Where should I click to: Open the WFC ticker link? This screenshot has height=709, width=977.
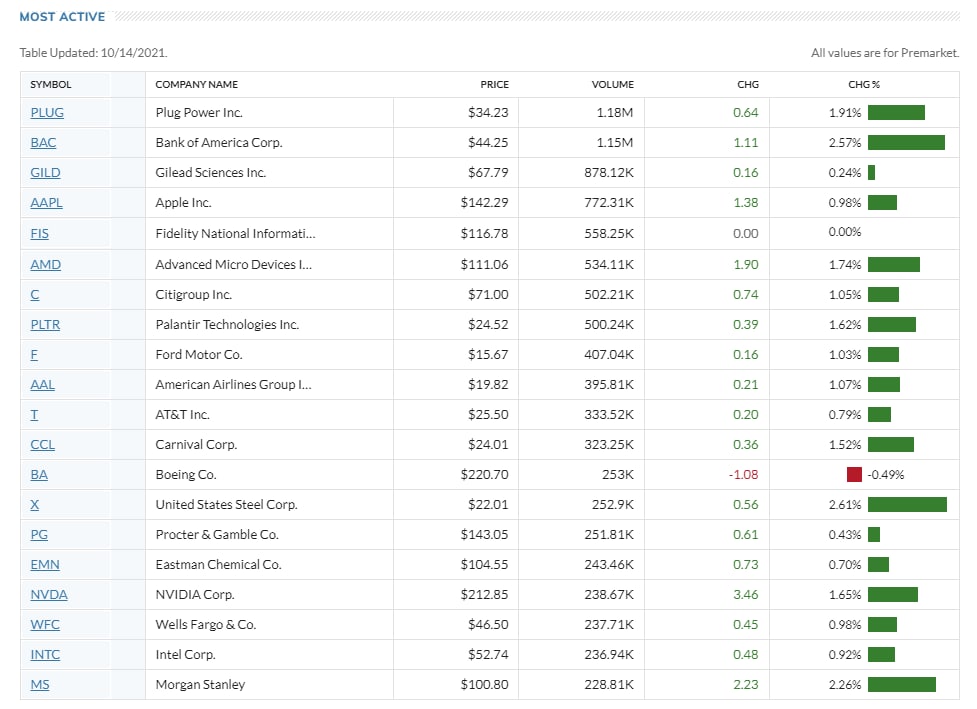pyautogui.click(x=45, y=624)
